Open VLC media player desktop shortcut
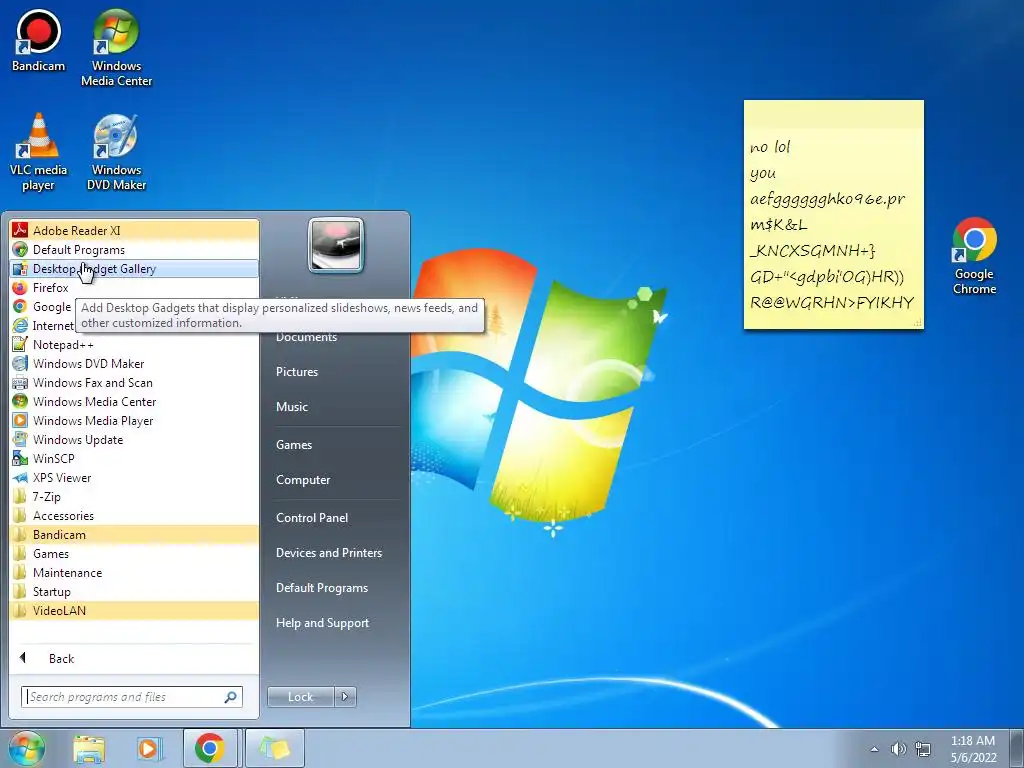 [x=39, y=152]
